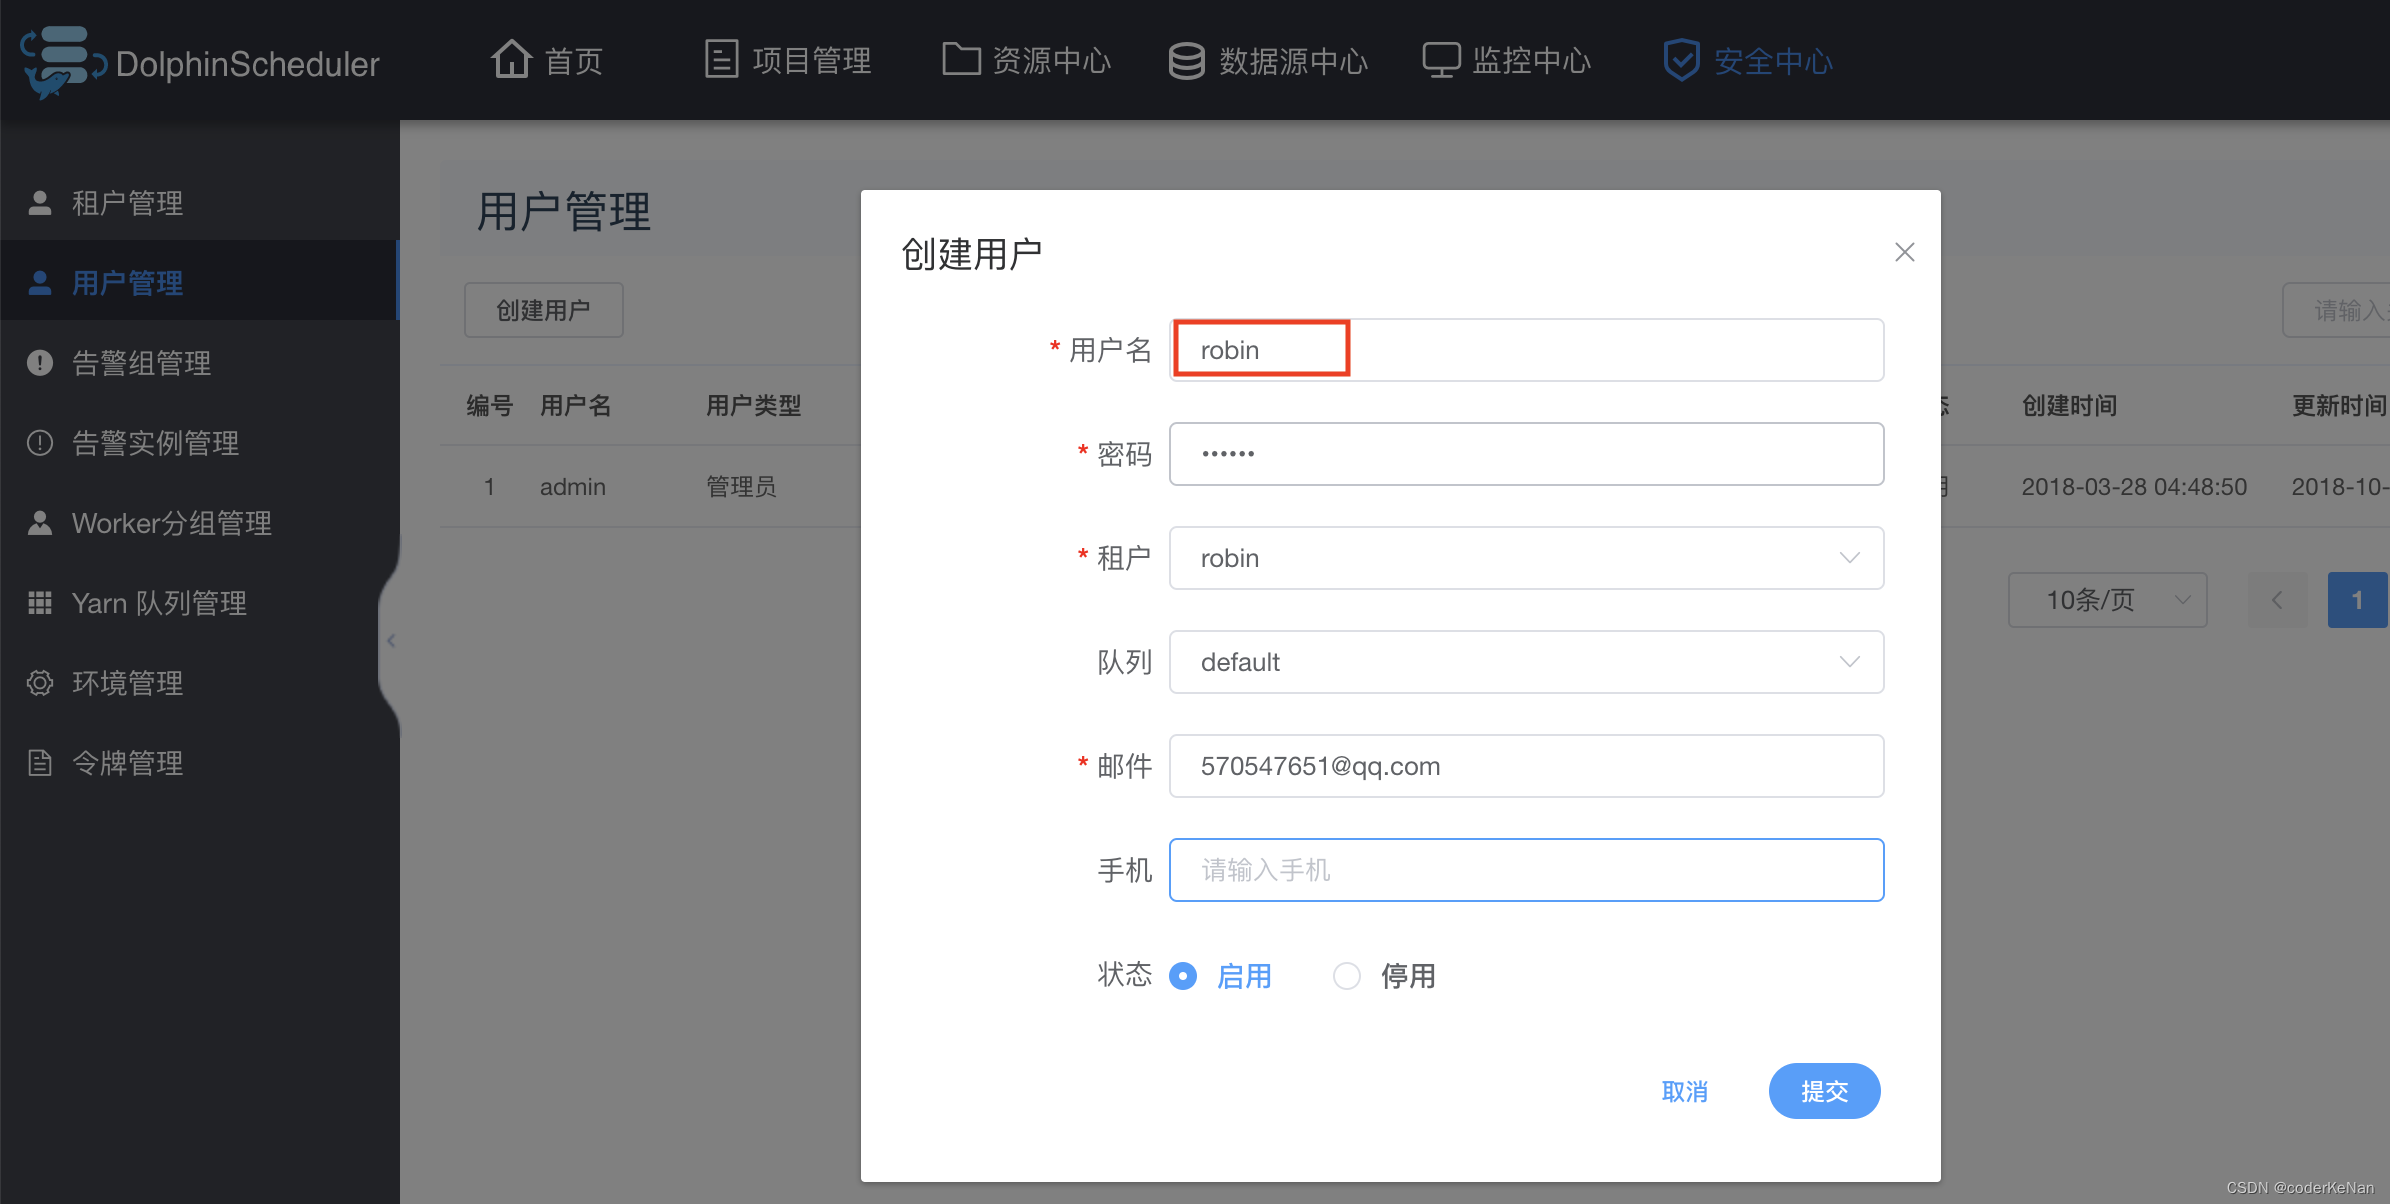Screen dimensions: 2390x1204
Task: Select the 停用 status radio button
Action: [1347, 976]
